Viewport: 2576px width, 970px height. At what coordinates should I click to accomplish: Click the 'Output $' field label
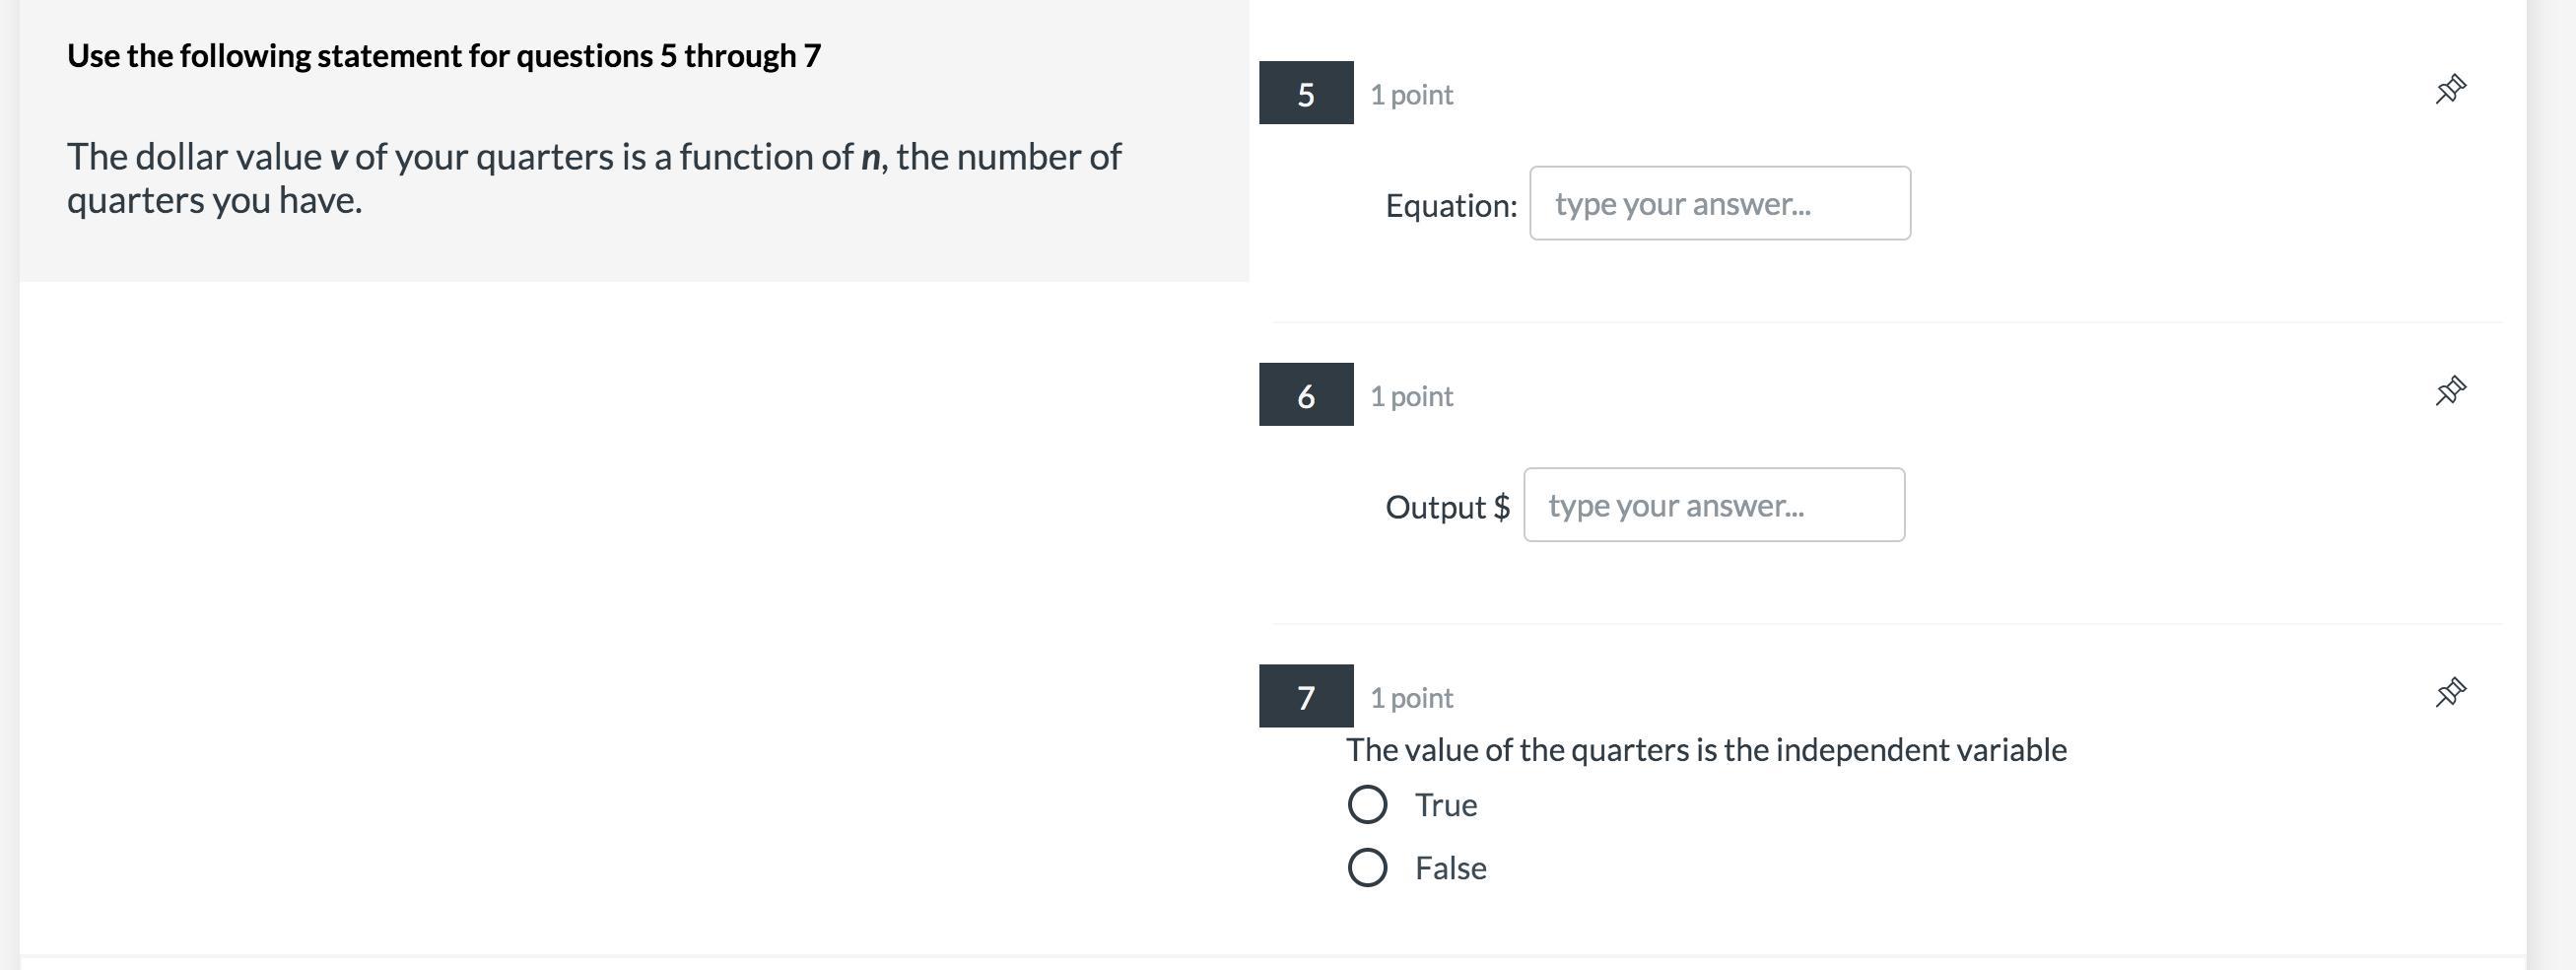[1446, 508]
